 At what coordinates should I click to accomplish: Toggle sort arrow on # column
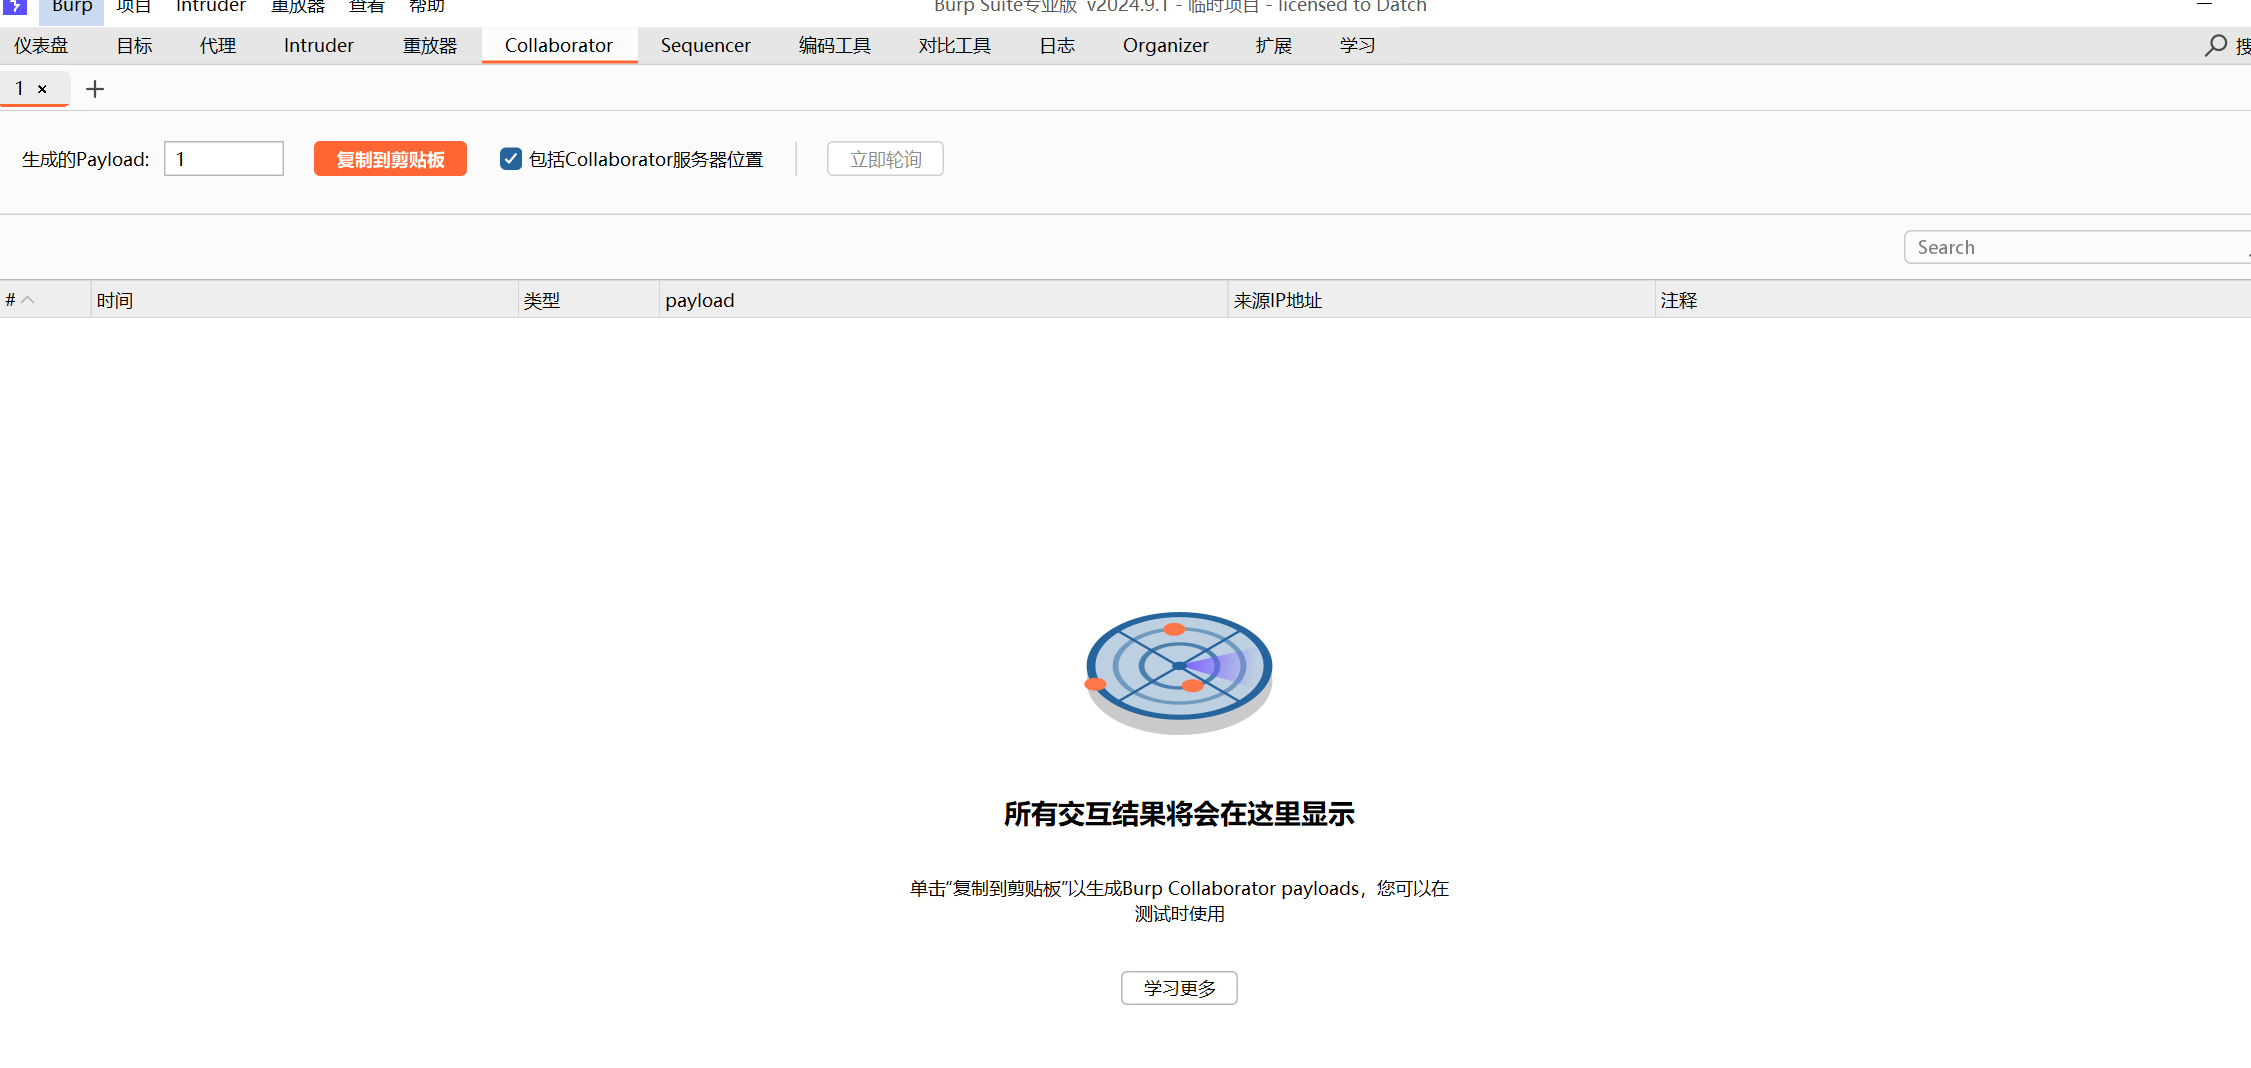click(x=28, y=300)
